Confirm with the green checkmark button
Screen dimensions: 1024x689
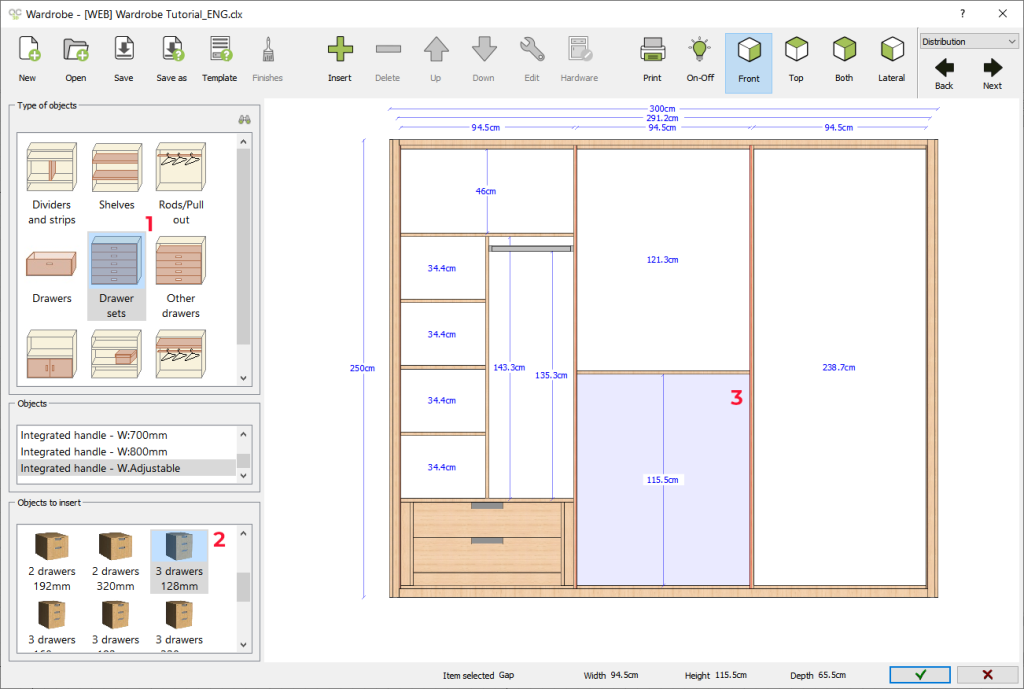(920, 675)
